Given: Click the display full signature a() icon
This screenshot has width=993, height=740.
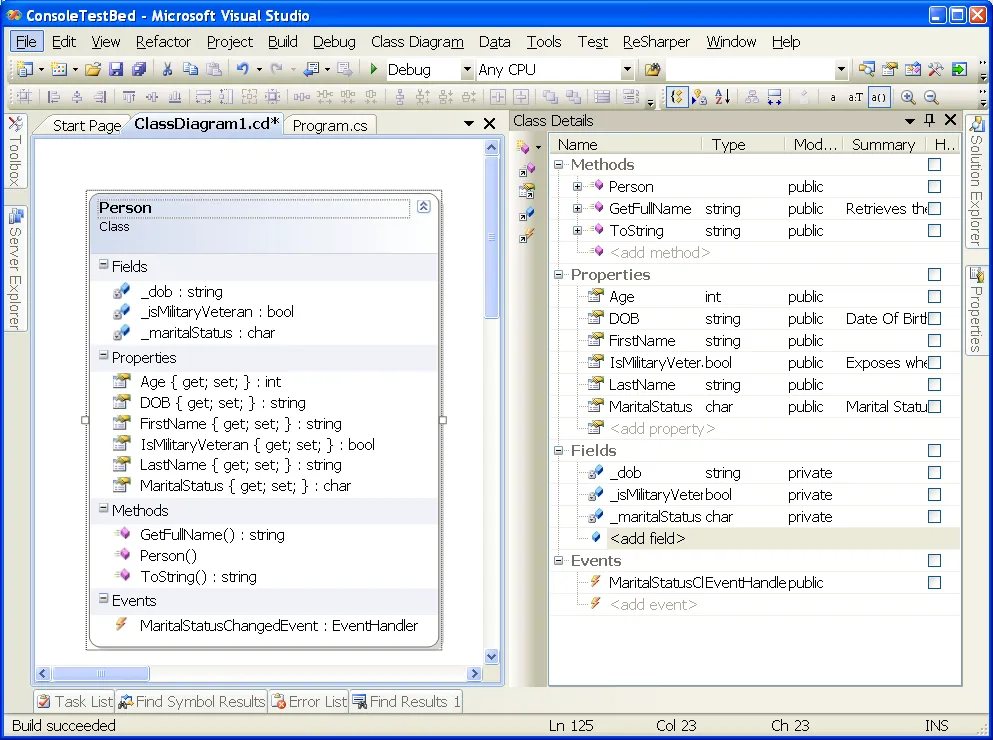Looking at the screenshot, I should click(878, 97).
